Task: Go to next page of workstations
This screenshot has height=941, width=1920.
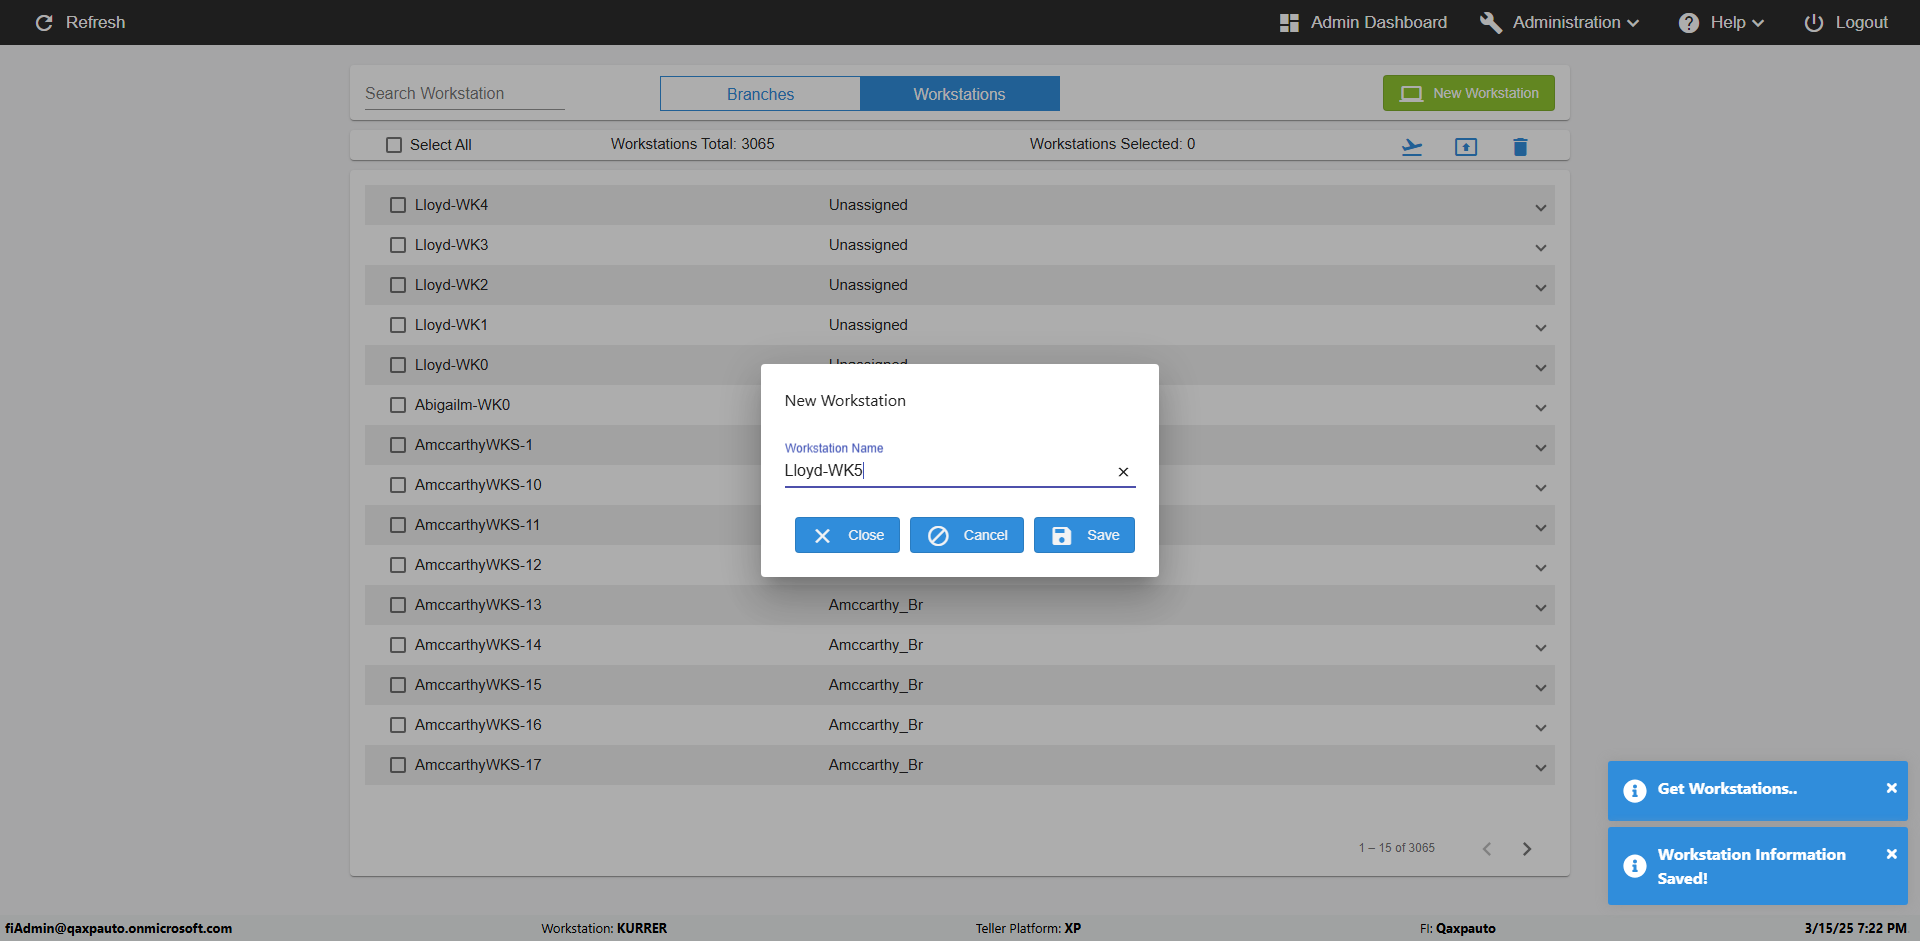Action: (1527, 848)
